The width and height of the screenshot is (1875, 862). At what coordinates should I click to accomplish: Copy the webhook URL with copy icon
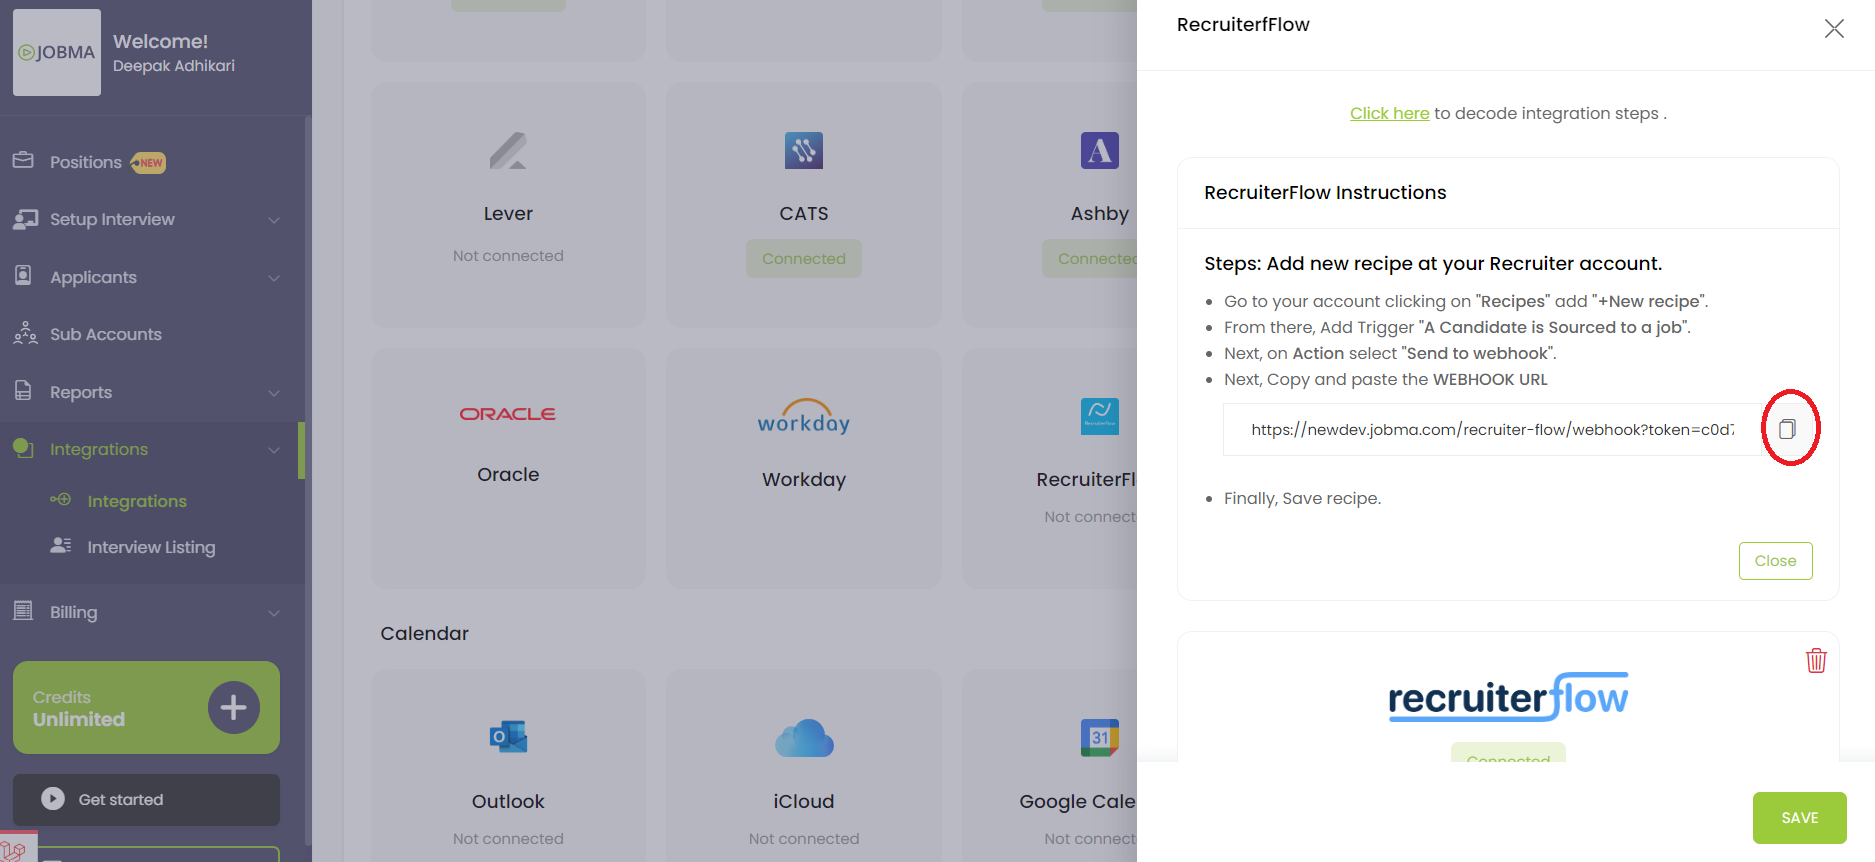(1787, 429)
